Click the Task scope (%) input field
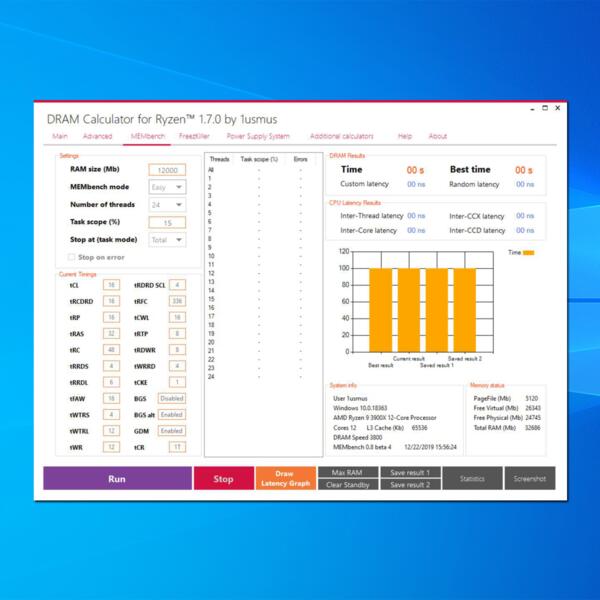The image size is (600, 600). point(167,222)
